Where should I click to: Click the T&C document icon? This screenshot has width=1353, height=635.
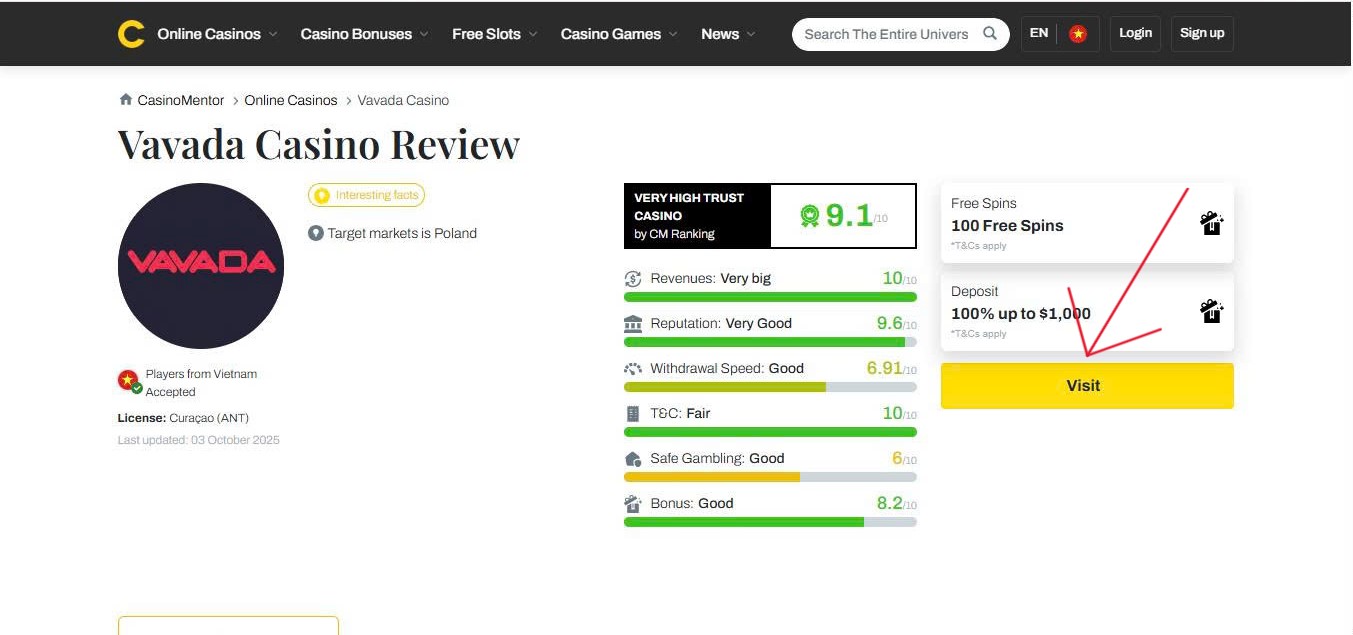click(632, 413)
